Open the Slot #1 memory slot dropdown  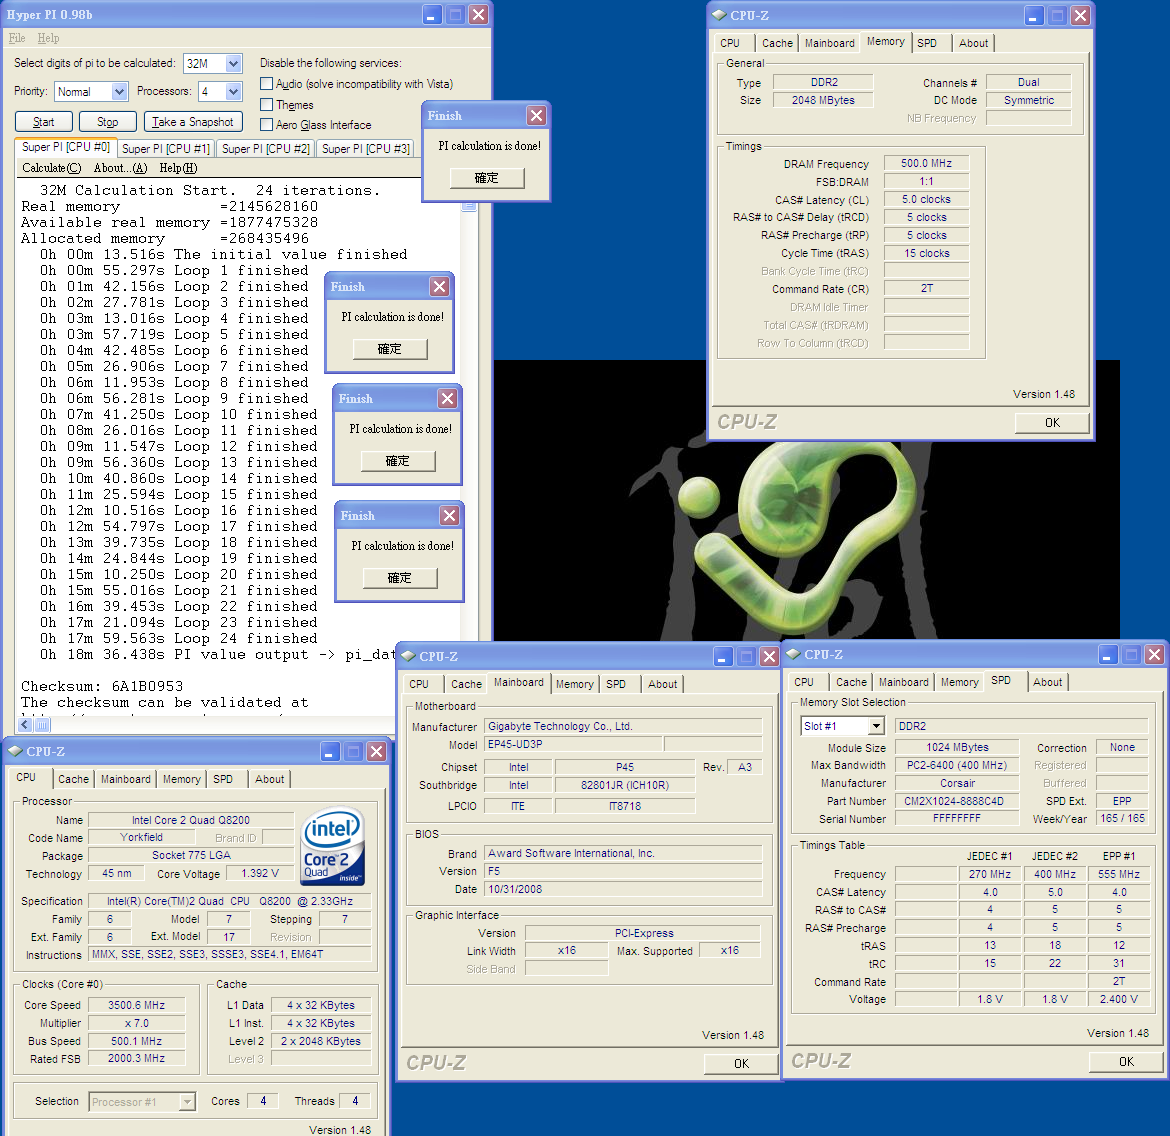[876, 726]
